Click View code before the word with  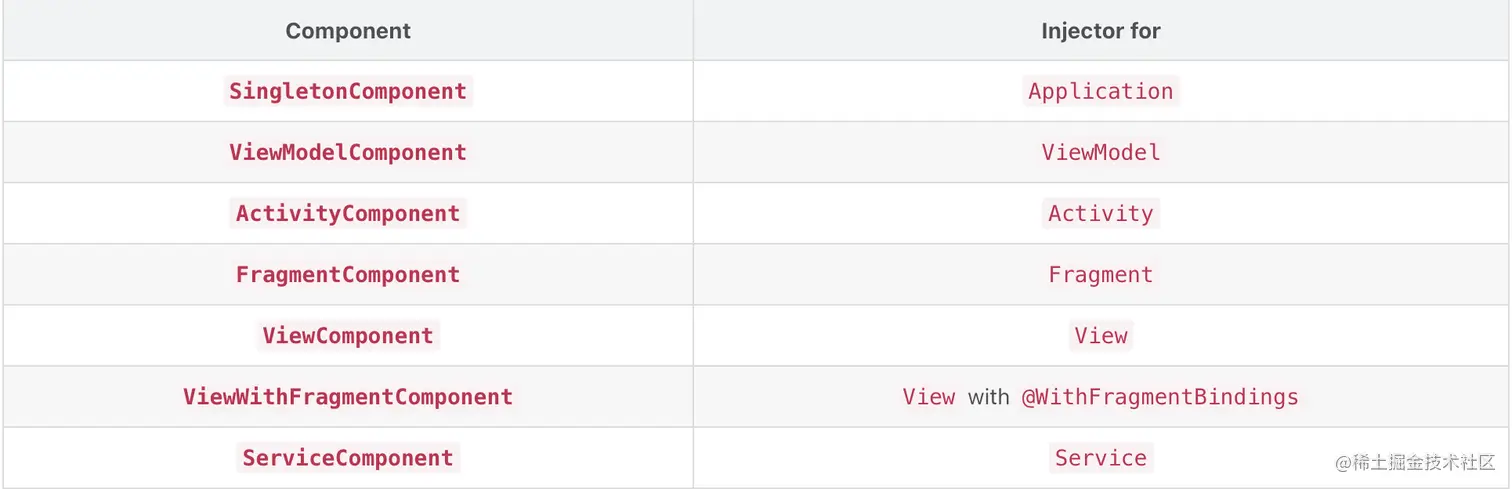(929, 396)
